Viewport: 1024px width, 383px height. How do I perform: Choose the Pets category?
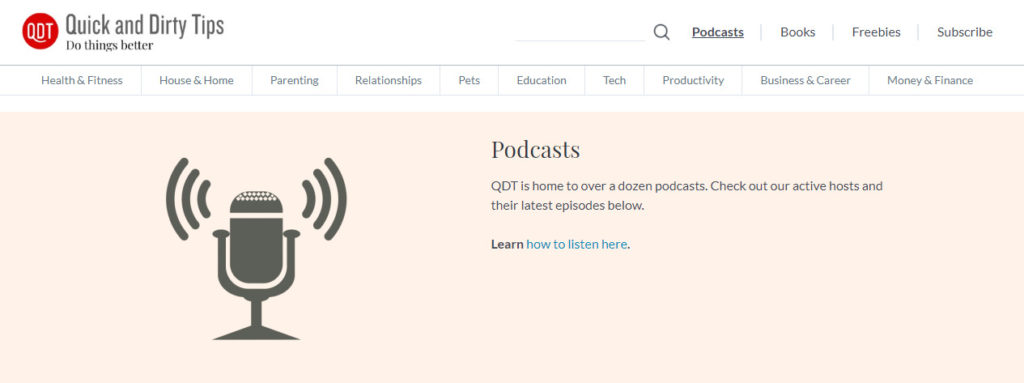pos(469,80)
